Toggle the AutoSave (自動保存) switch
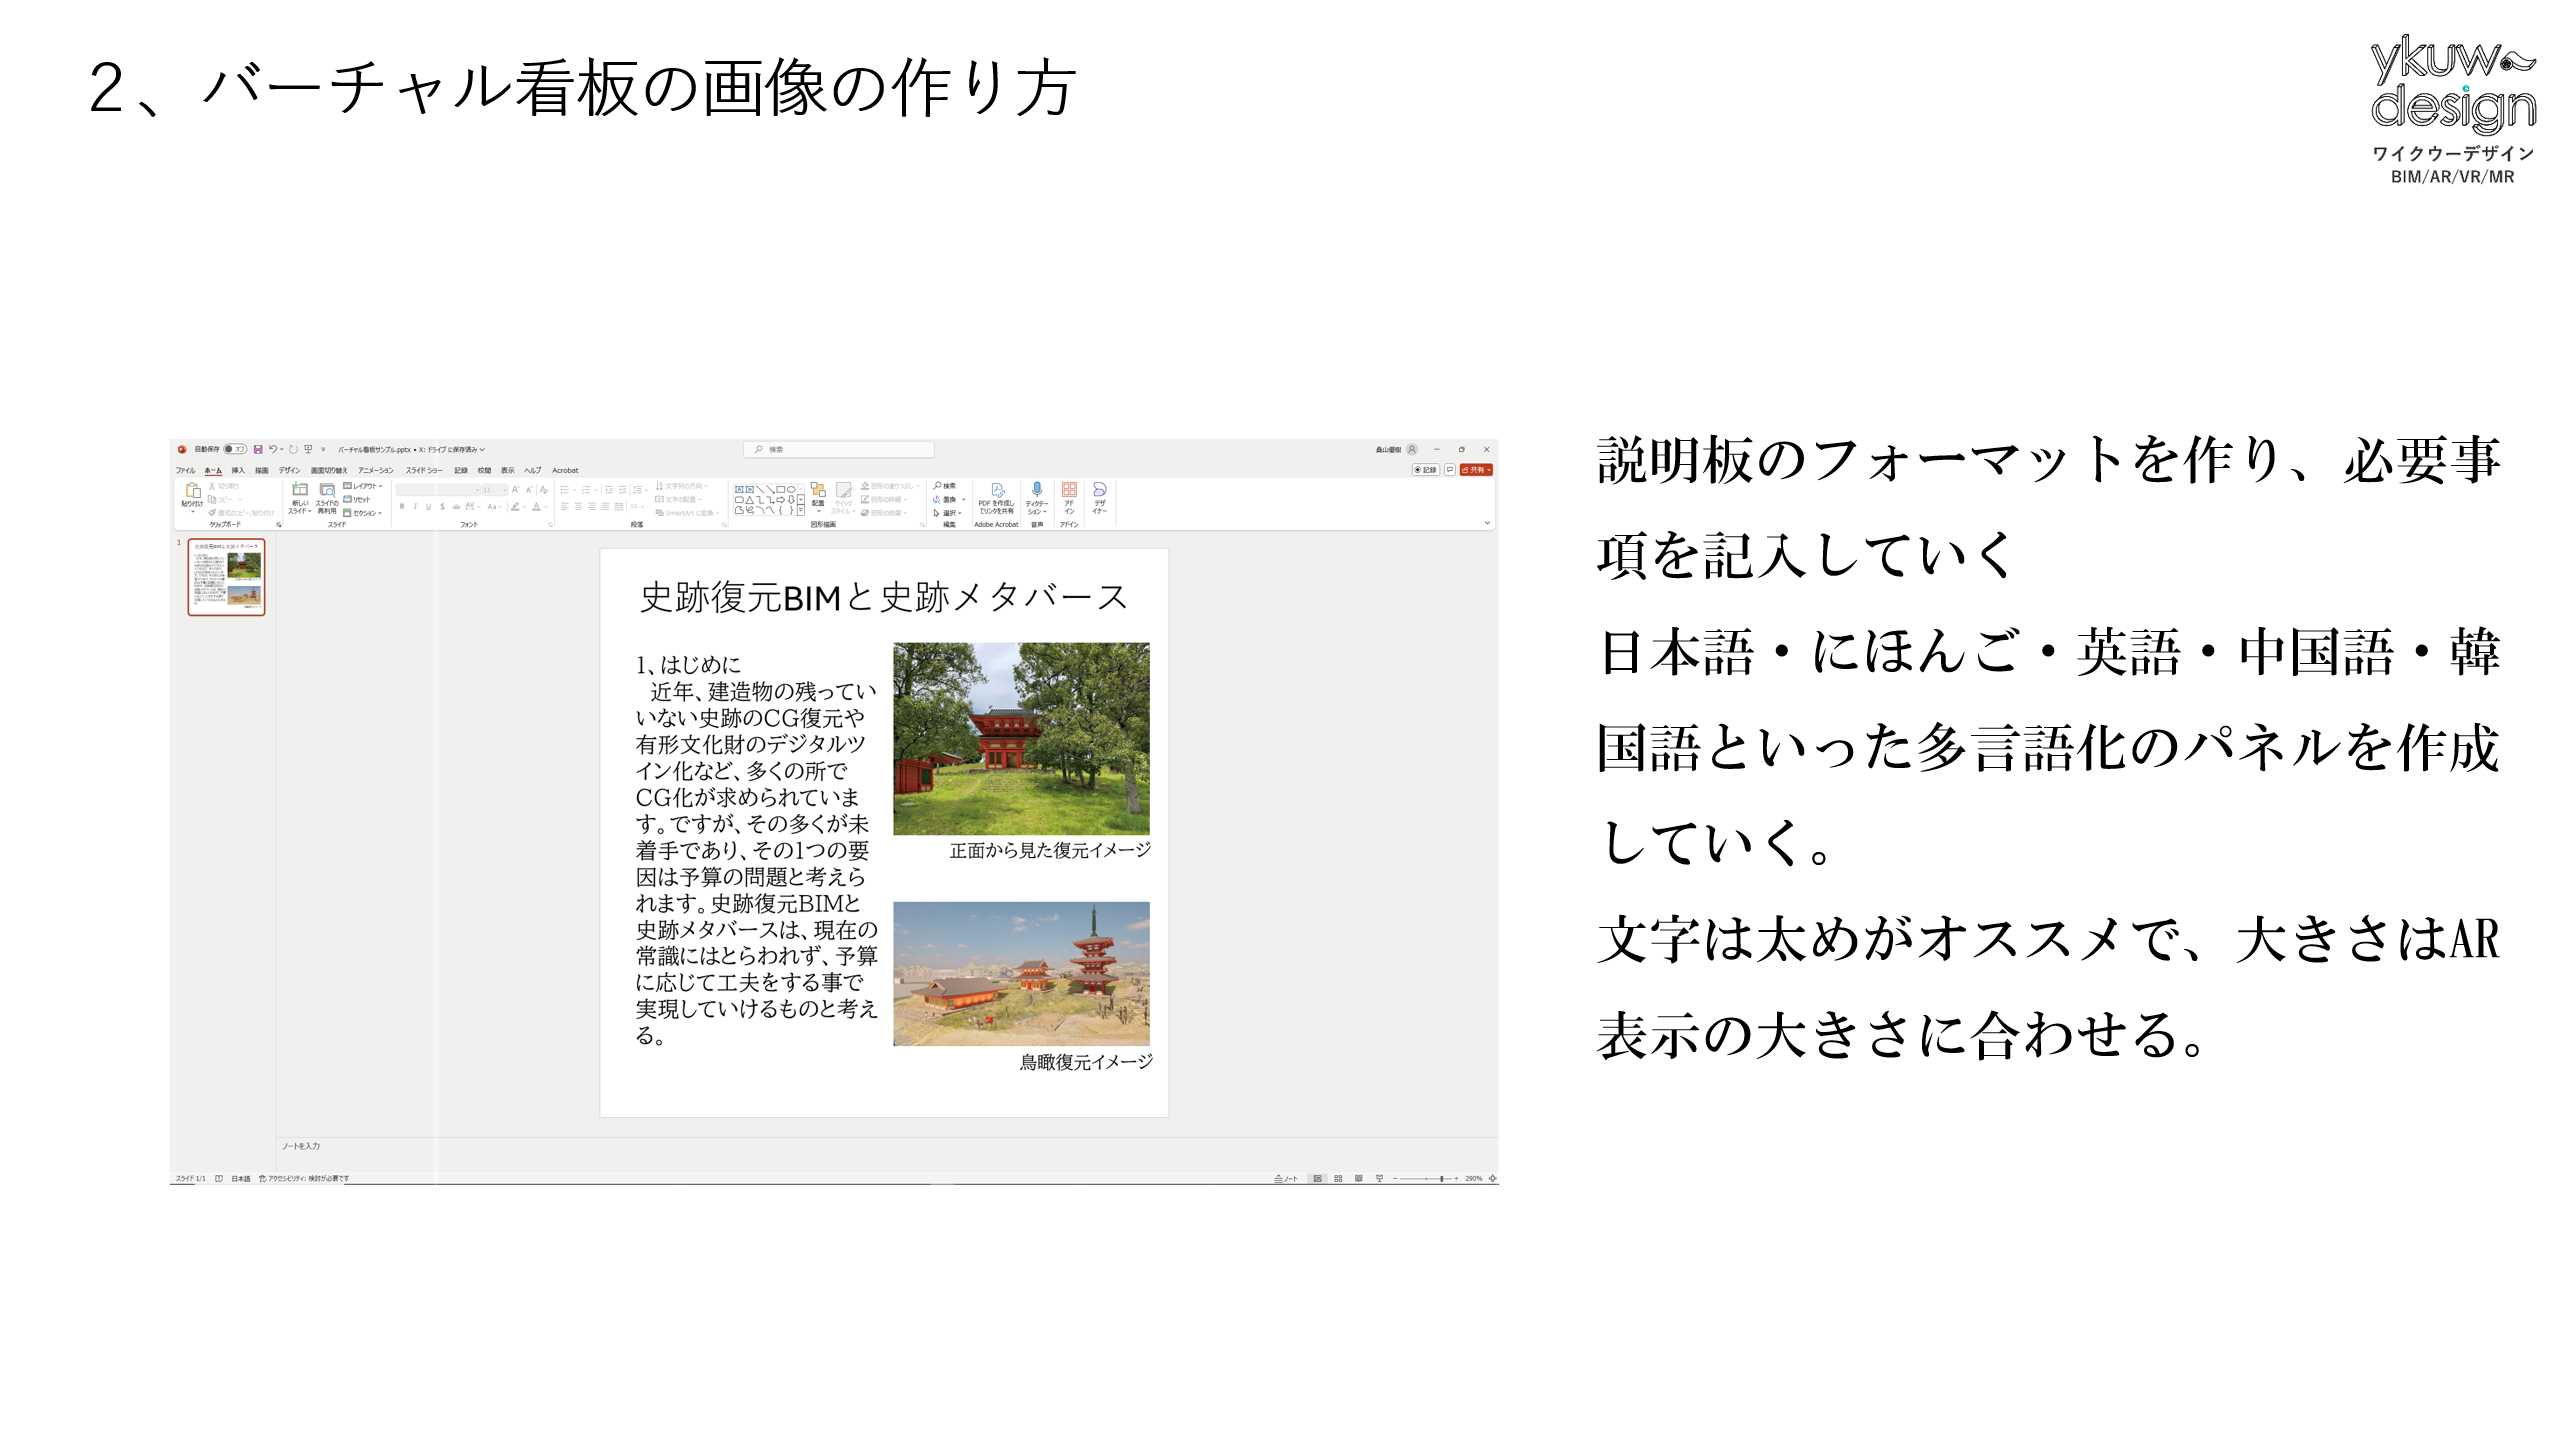 point(235,450)
